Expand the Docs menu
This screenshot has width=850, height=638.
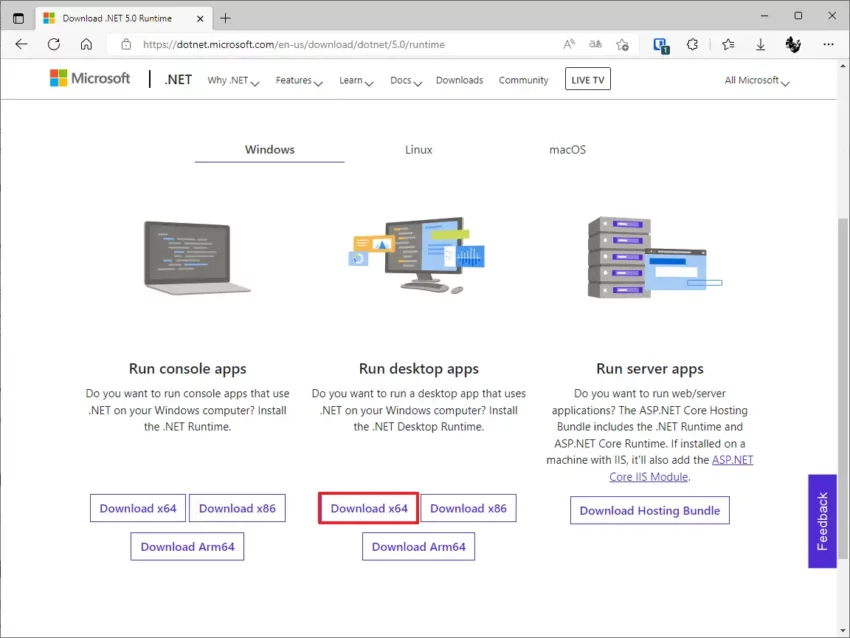click(405, 80)
